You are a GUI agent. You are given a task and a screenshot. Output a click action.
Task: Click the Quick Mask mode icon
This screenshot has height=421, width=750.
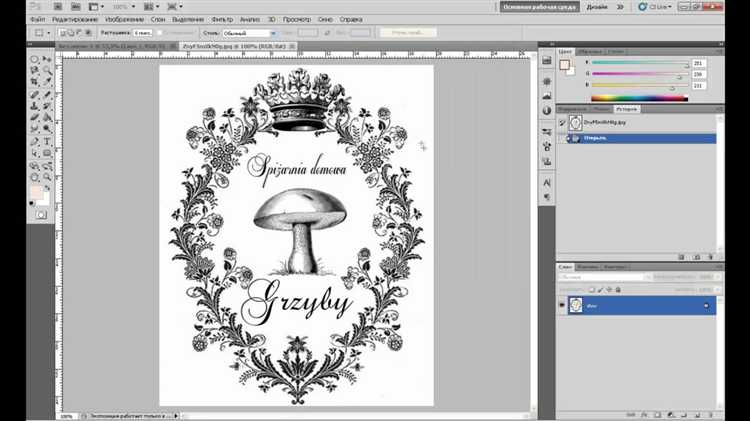41,214
